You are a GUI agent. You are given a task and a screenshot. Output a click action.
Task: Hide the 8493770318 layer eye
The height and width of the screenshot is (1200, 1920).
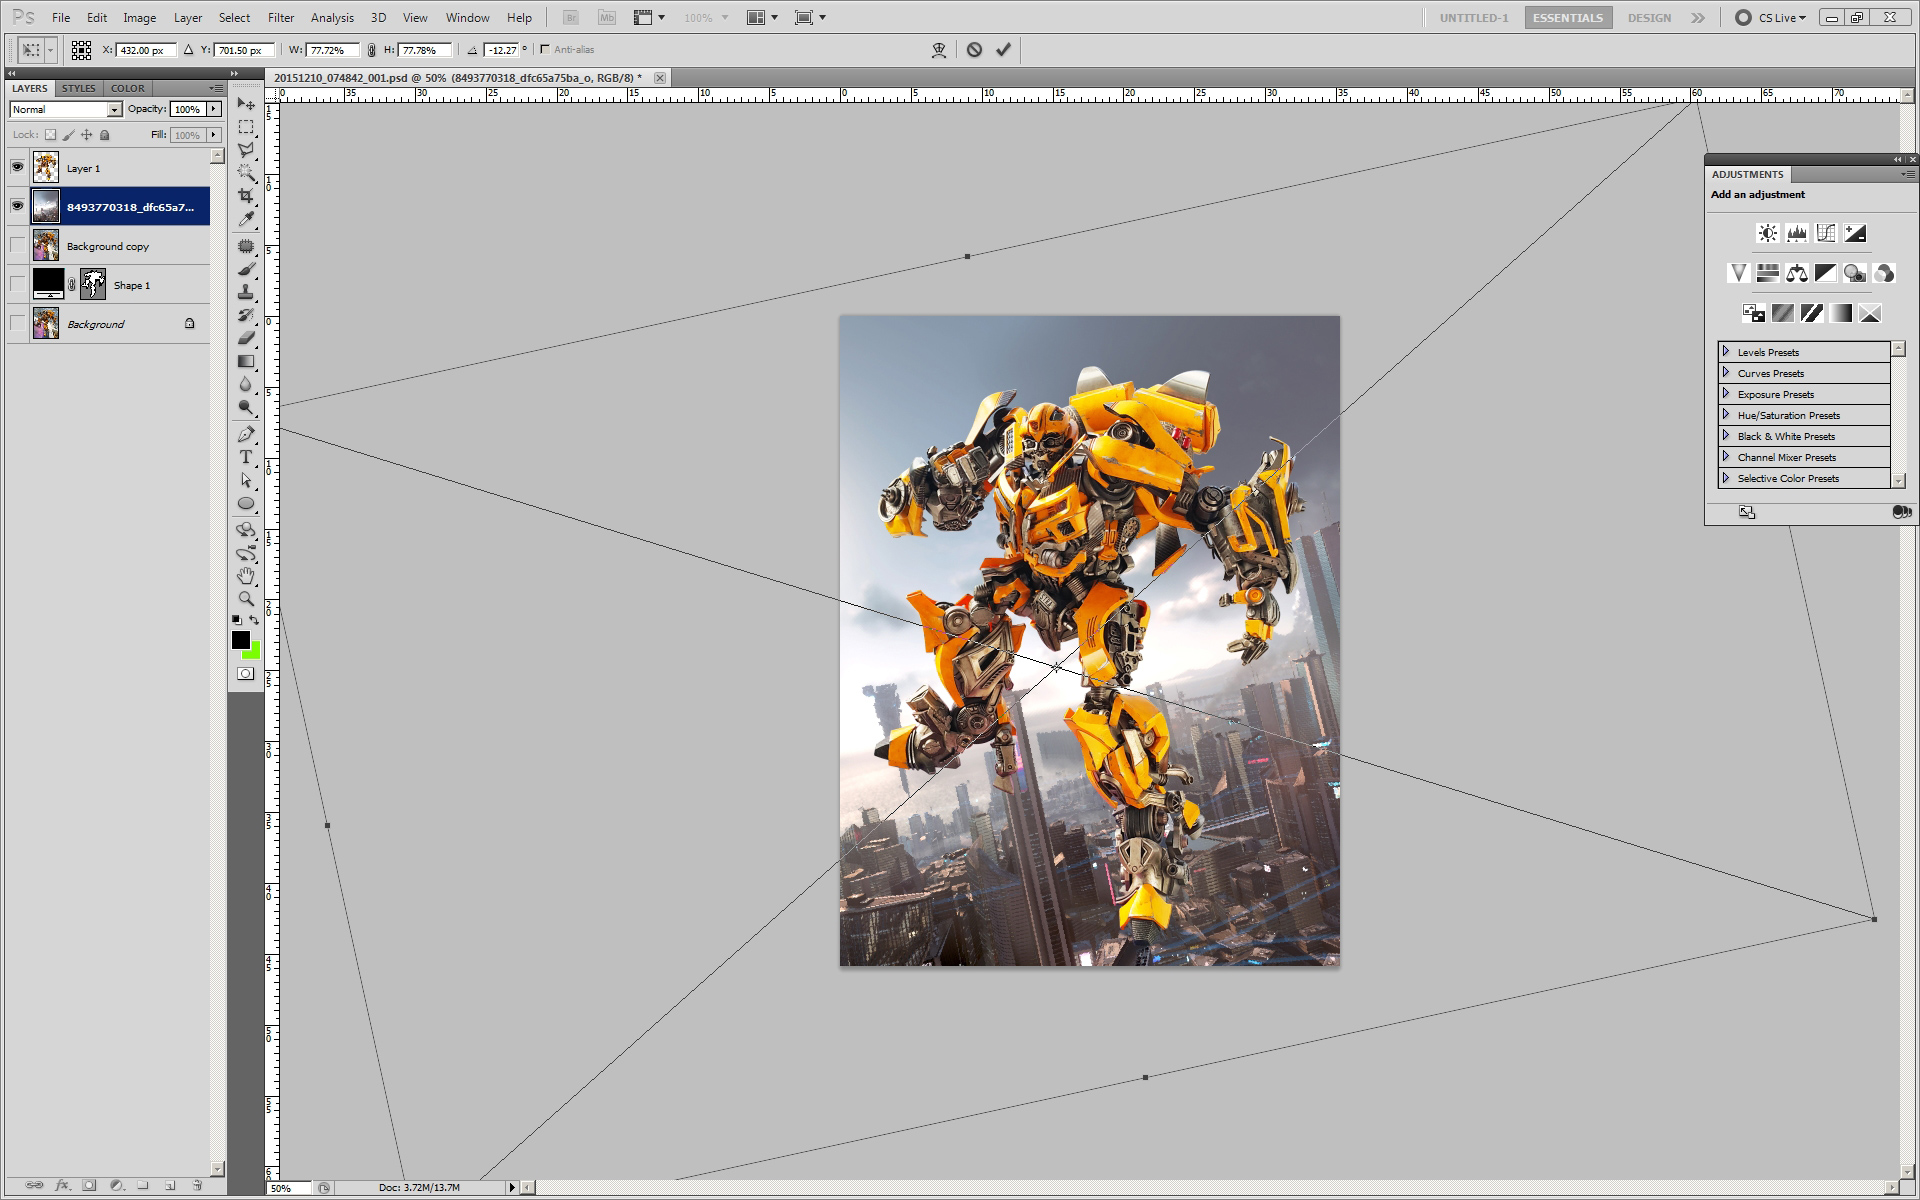[x=18, y=206]
